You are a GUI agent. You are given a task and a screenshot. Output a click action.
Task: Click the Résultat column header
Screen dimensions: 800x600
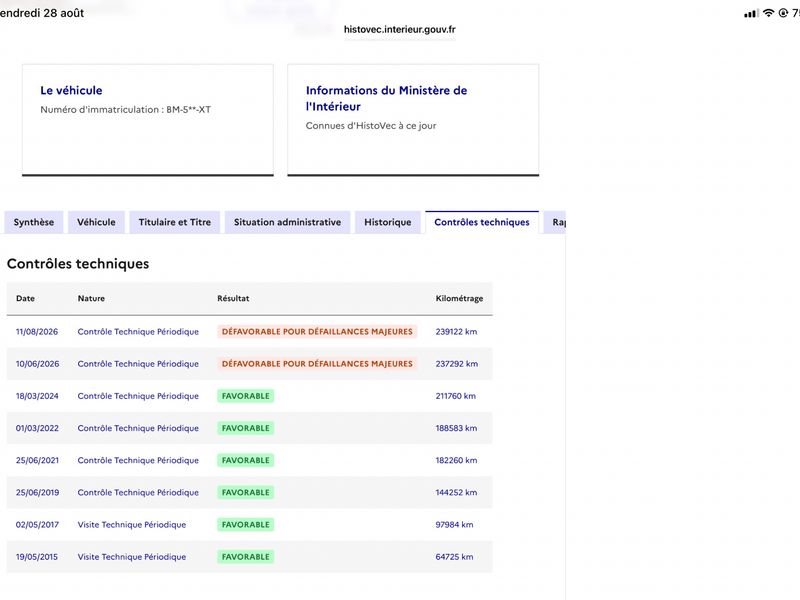click(x=233, y=298)
